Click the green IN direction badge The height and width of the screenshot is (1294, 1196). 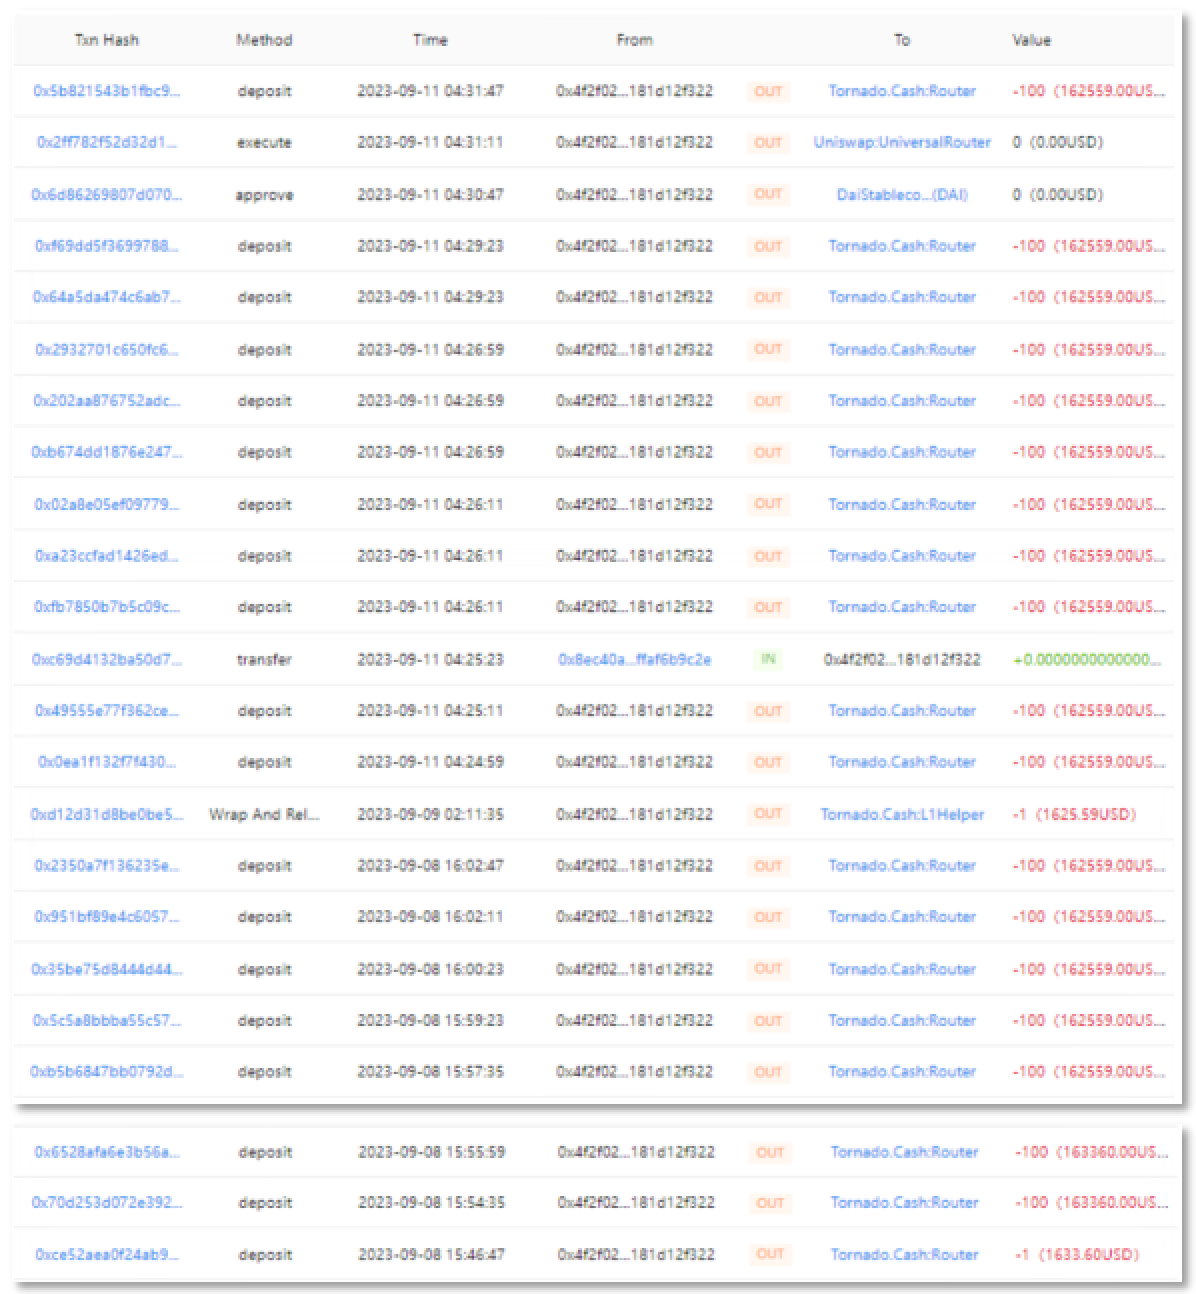tap(768, 659)
